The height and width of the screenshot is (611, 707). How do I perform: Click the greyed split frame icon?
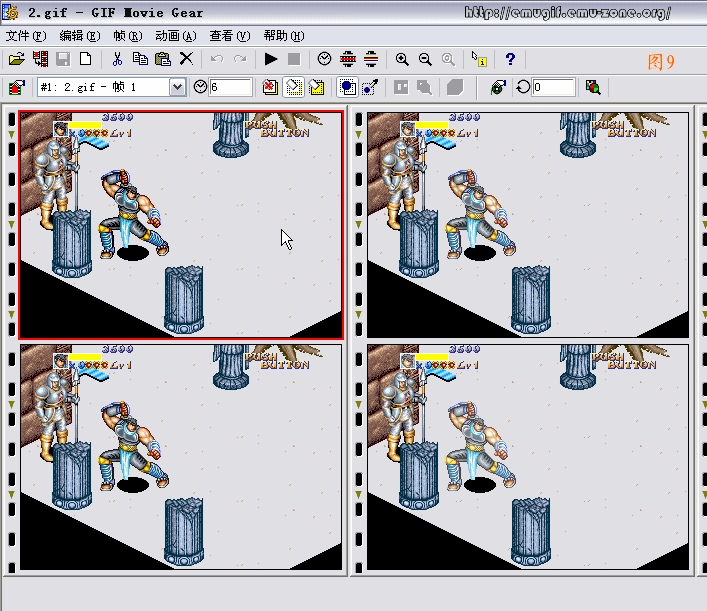click(401, 87)
